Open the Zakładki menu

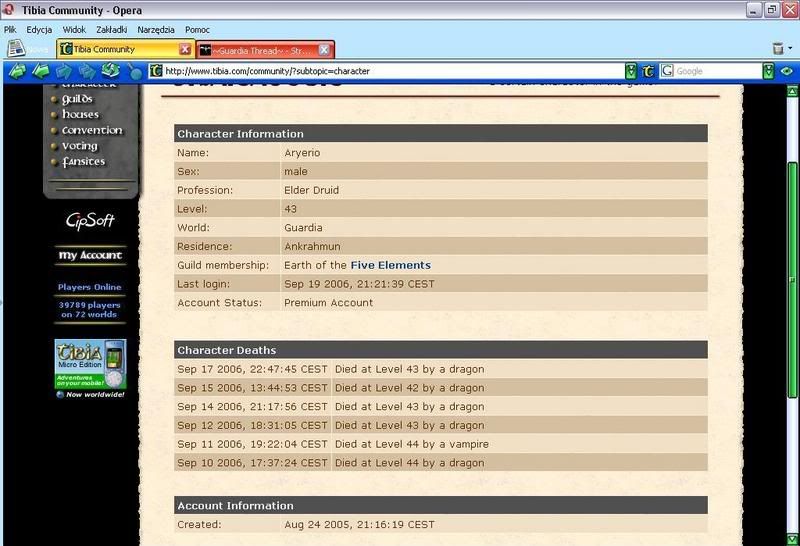111,30
